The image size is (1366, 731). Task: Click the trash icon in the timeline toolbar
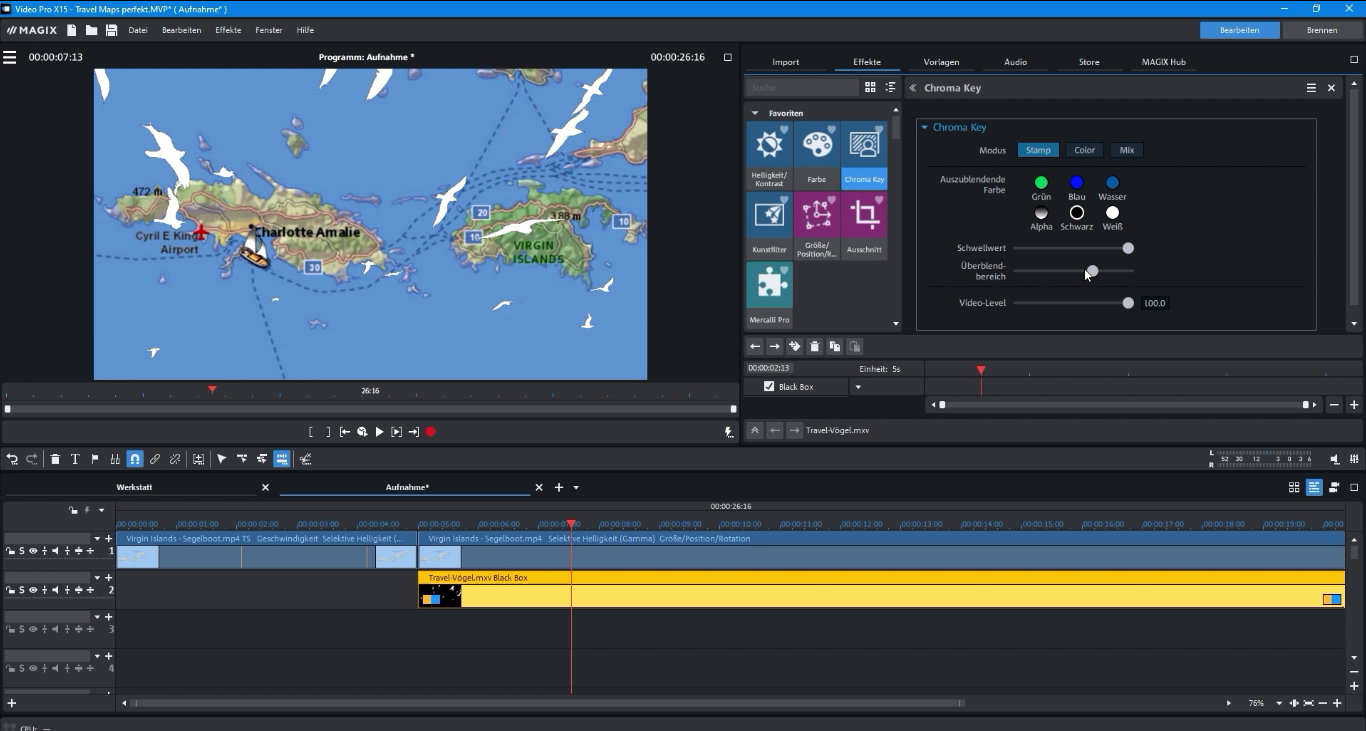tap(55, 459)
